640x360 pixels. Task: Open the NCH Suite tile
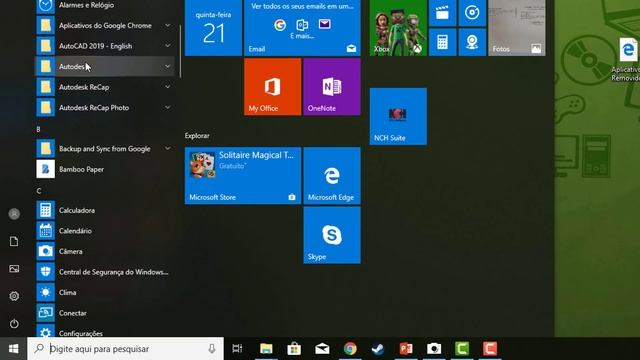[x=398, y=116]
